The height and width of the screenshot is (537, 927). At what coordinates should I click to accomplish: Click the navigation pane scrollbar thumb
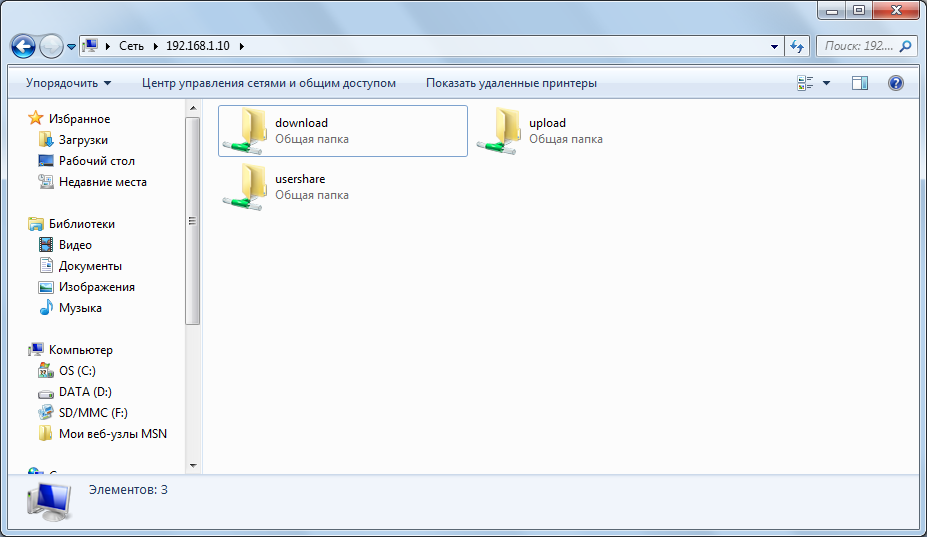tap(193, 221)
